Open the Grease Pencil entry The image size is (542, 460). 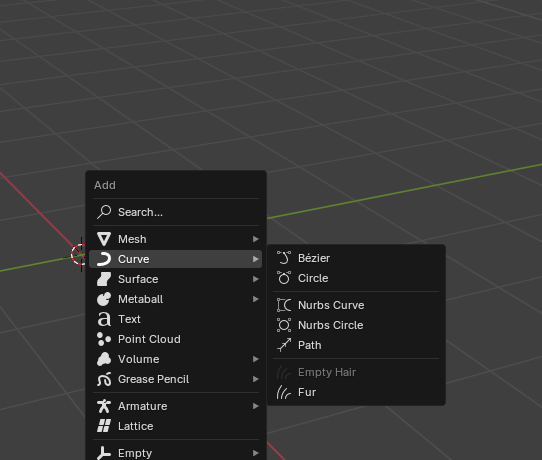[176, 379]
